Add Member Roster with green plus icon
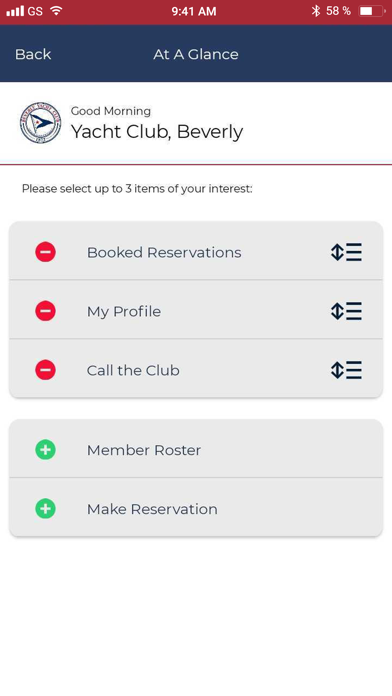Screen dimensions: 392x696 click(x=45, y=450)
